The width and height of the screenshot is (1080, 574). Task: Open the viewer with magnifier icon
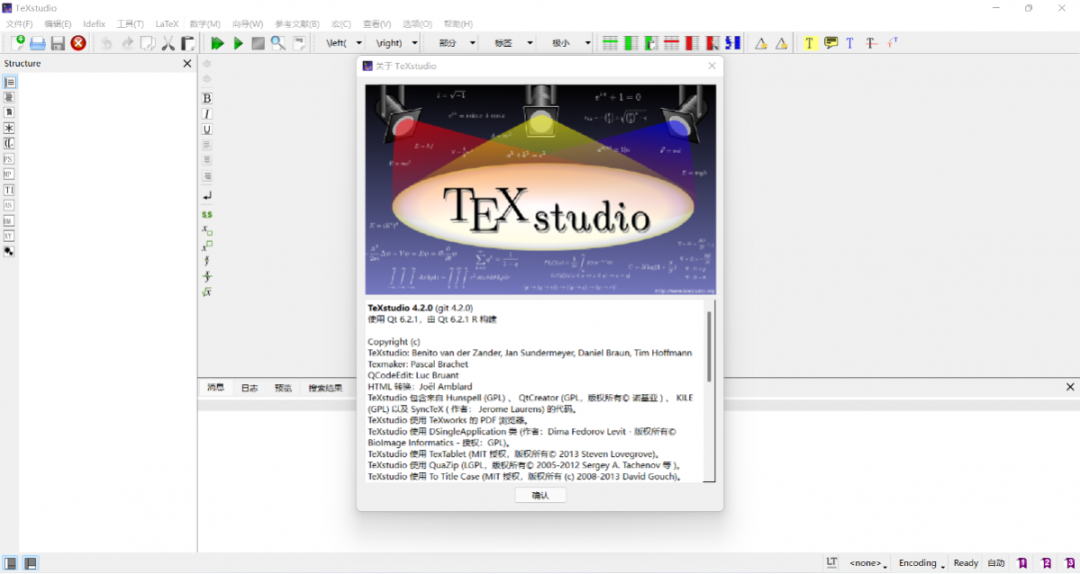[x=278, y=43]
